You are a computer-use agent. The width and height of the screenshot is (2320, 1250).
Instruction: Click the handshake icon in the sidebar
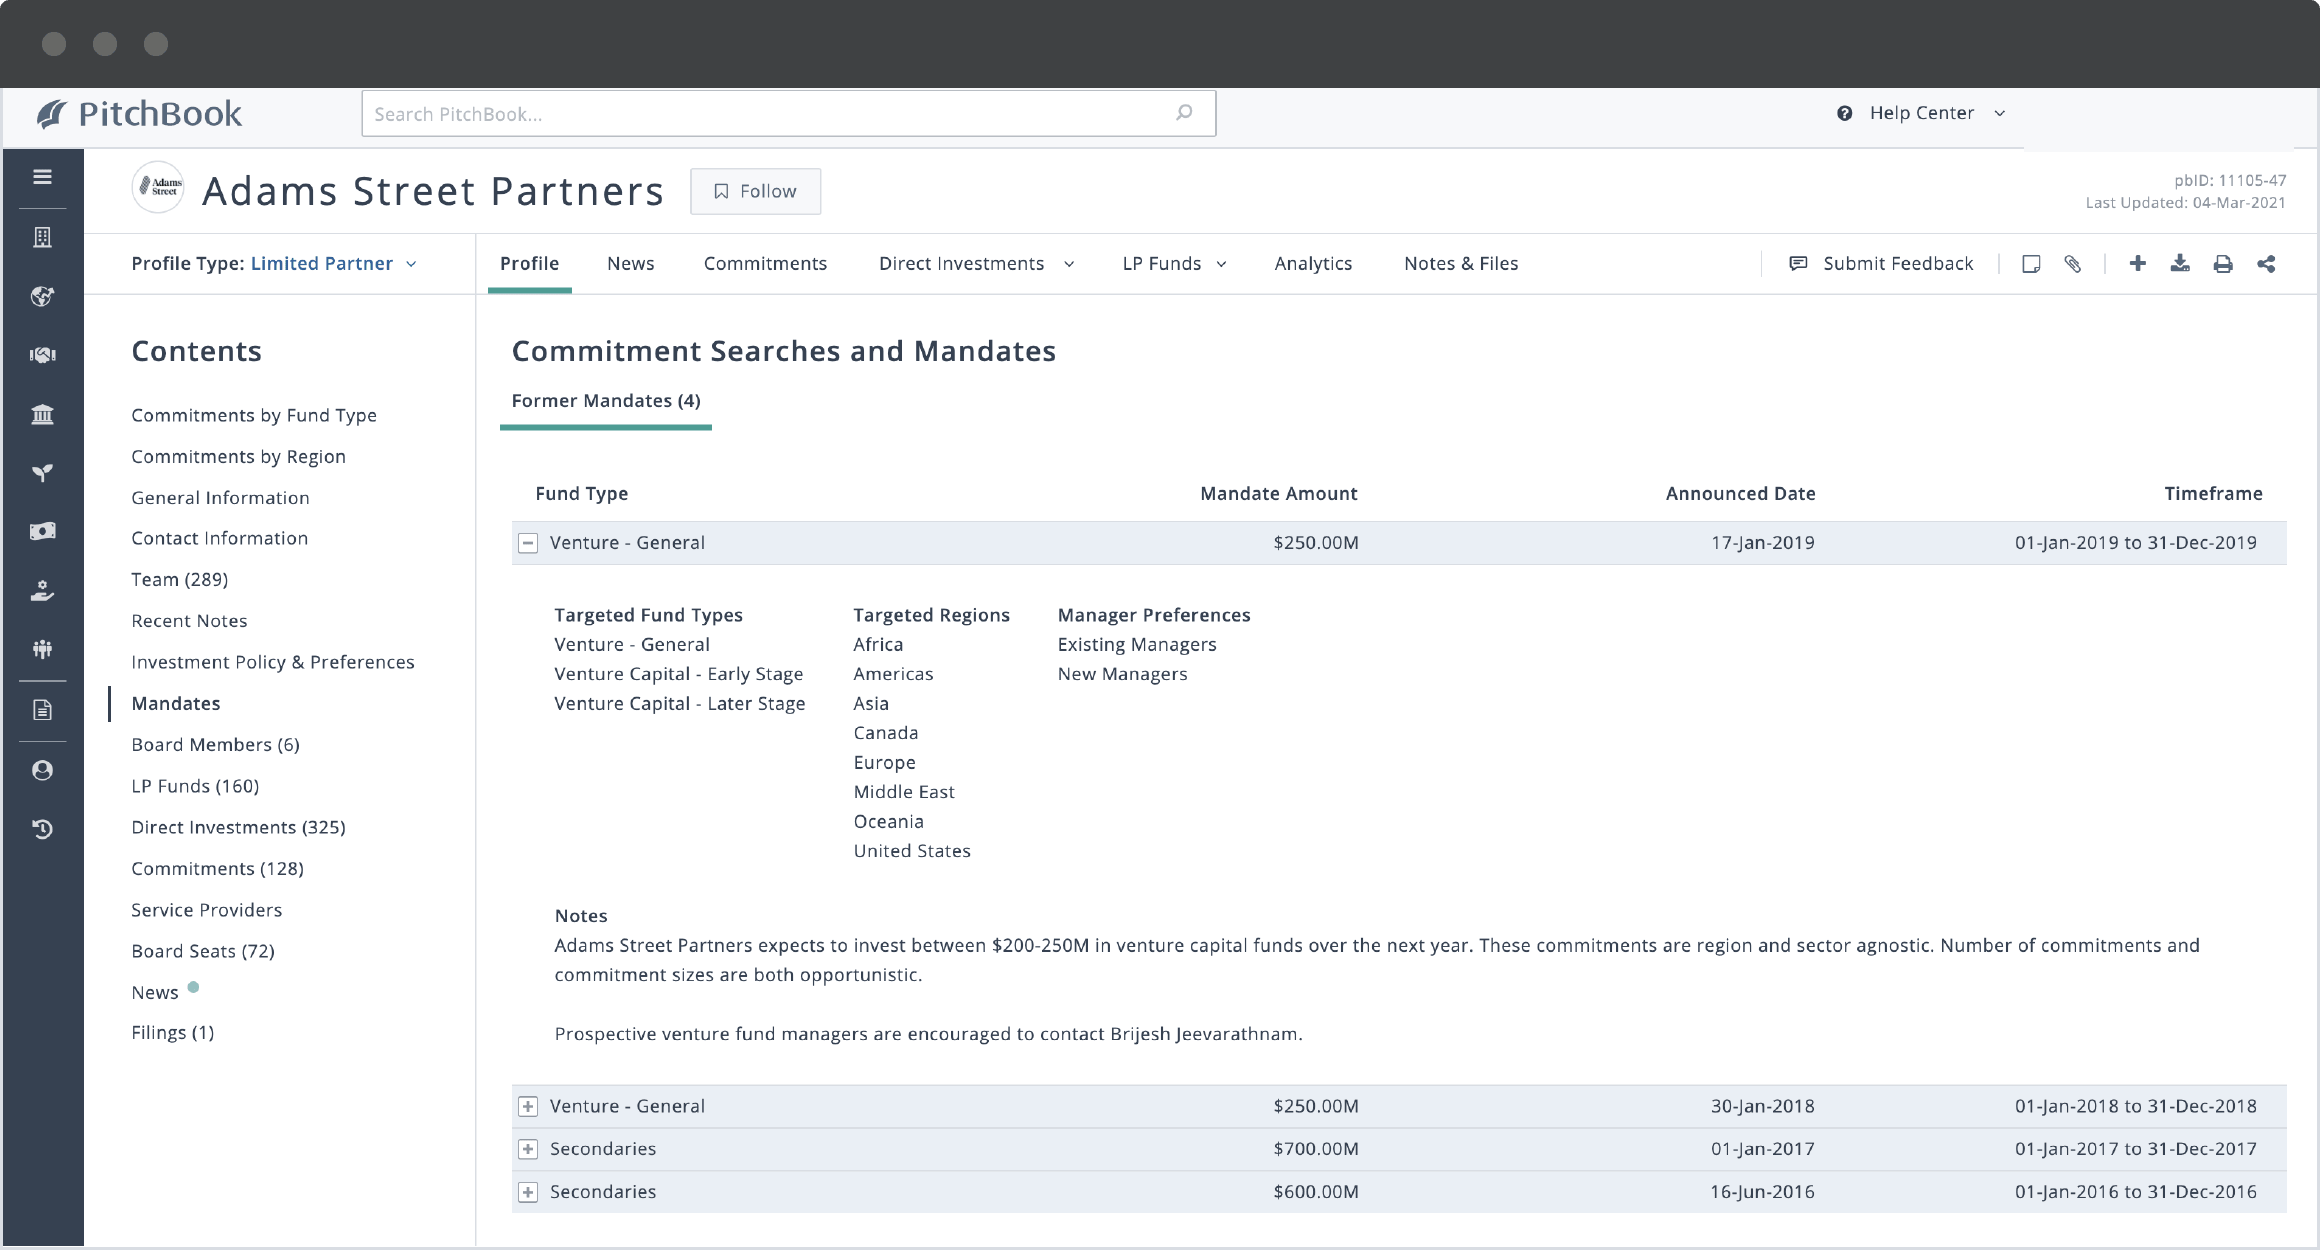(x=43, y=355)
